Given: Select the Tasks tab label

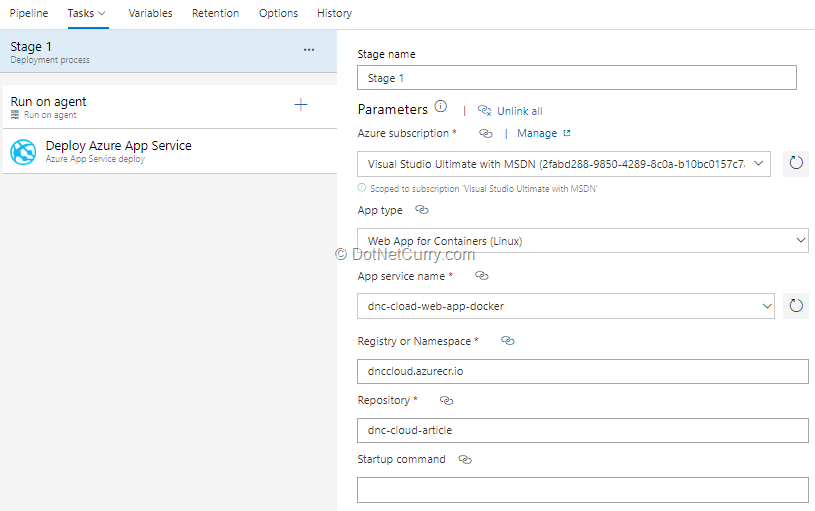Looking at the screenshot, I should click(x=81, y=13).
